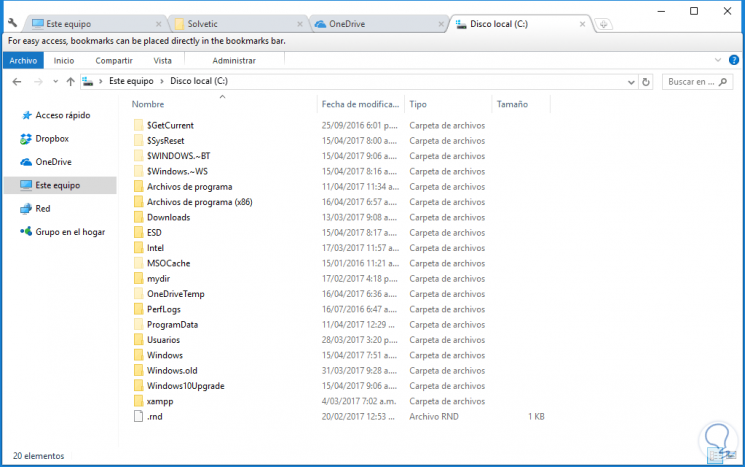Screen dimensions: 745x467
Task: Select the Downloads folder icon
Action: click(138, 217)
